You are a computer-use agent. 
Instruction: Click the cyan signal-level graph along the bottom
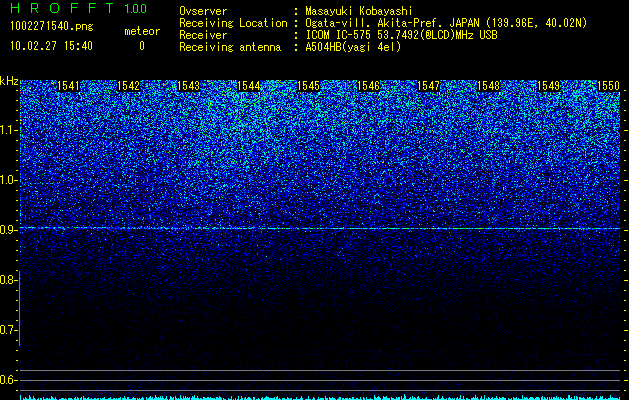pos(320,397)
